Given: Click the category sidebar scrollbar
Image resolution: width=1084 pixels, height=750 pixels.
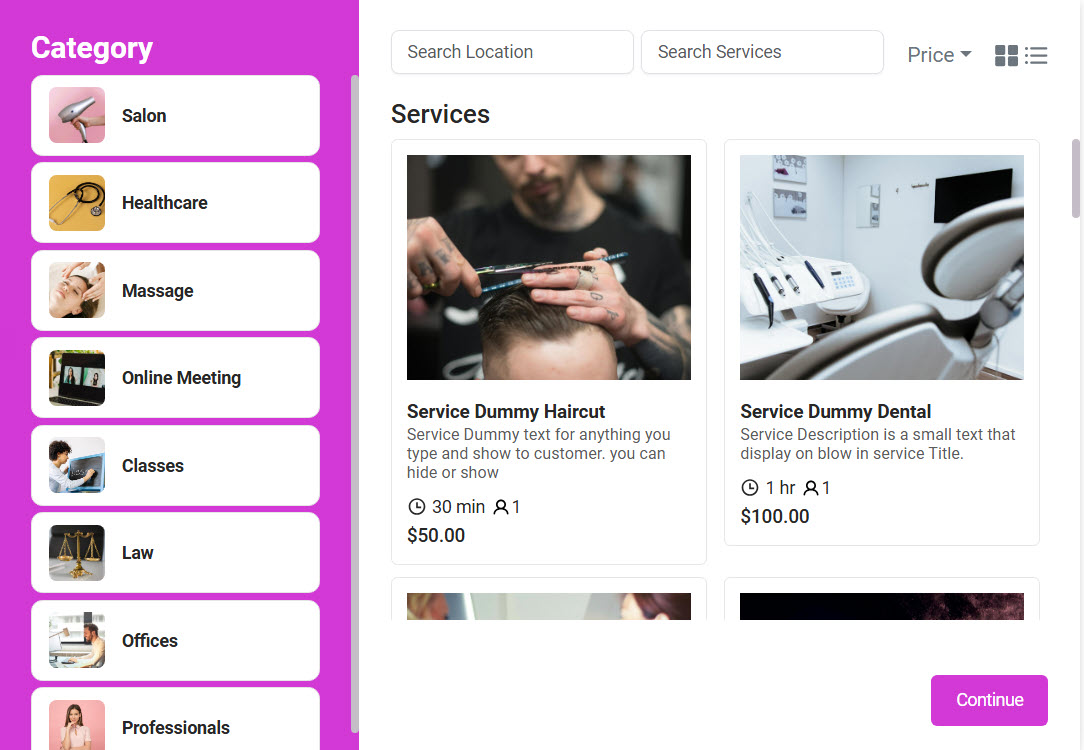Looking at the screenshot, I should click(355, 403).
